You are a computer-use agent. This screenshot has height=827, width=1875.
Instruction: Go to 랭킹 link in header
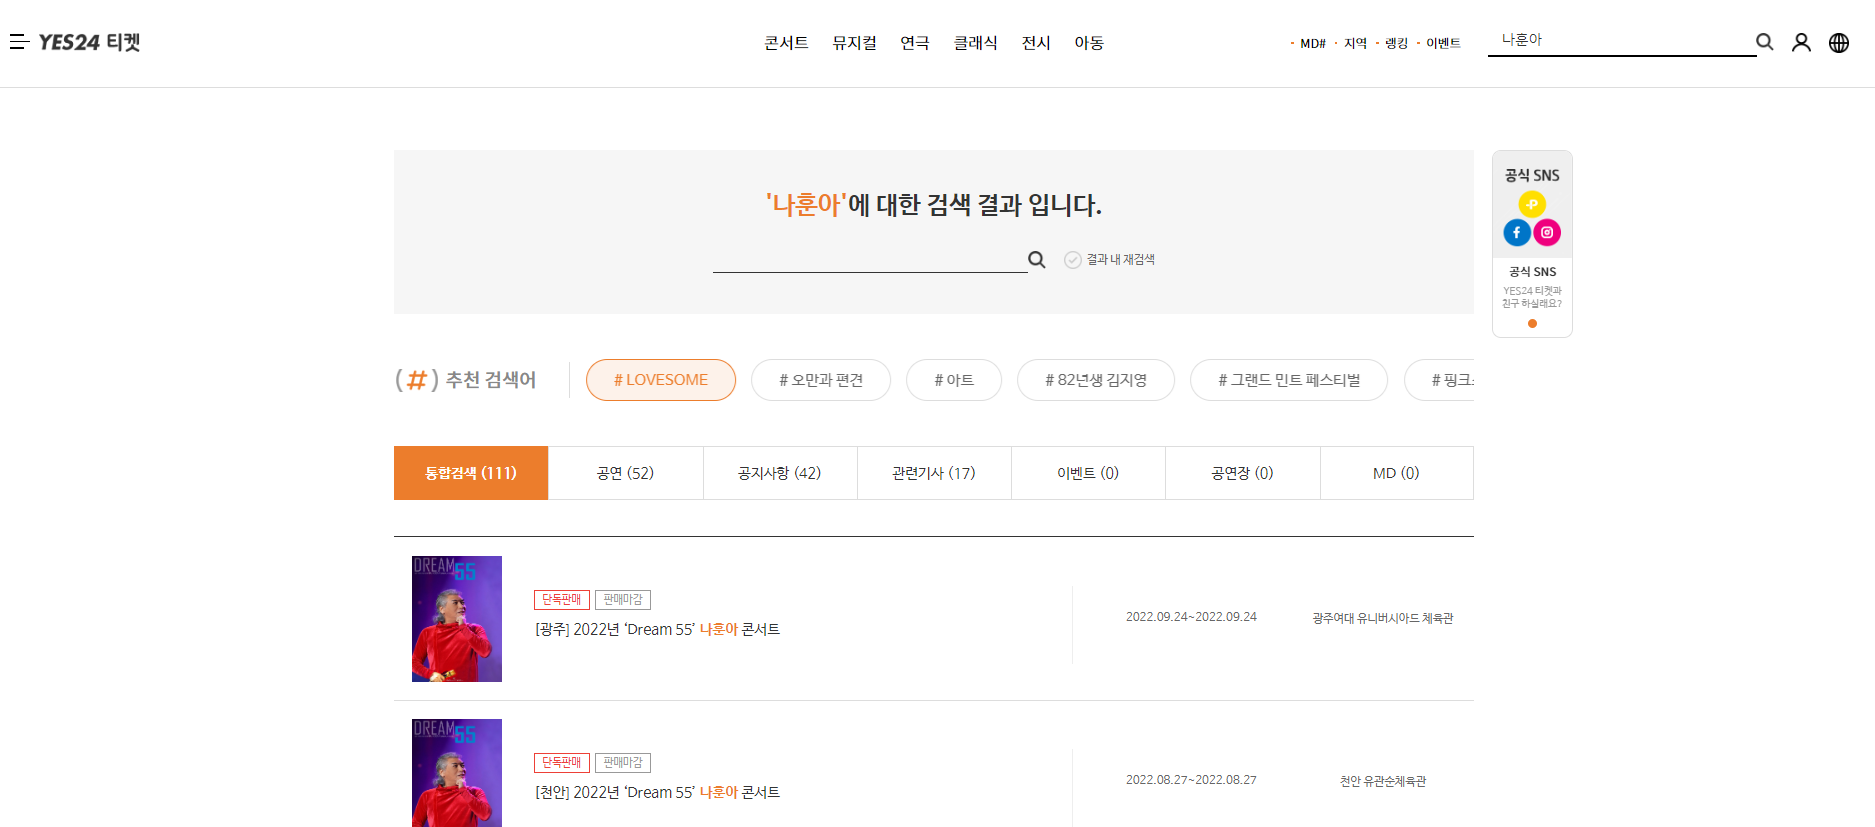coord(1396,43)
